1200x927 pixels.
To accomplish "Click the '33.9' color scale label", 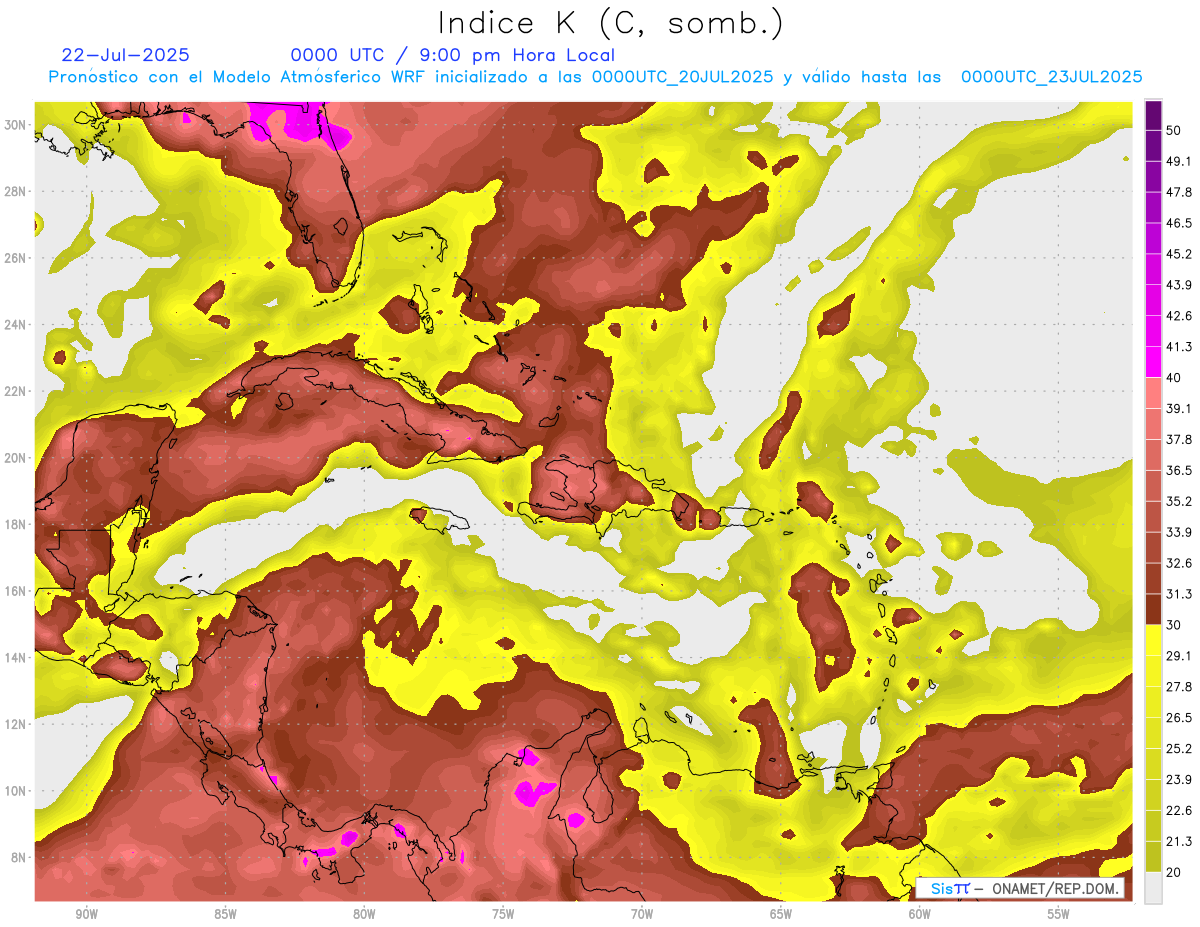I will pyautogui.click(x=1178, y=532).
